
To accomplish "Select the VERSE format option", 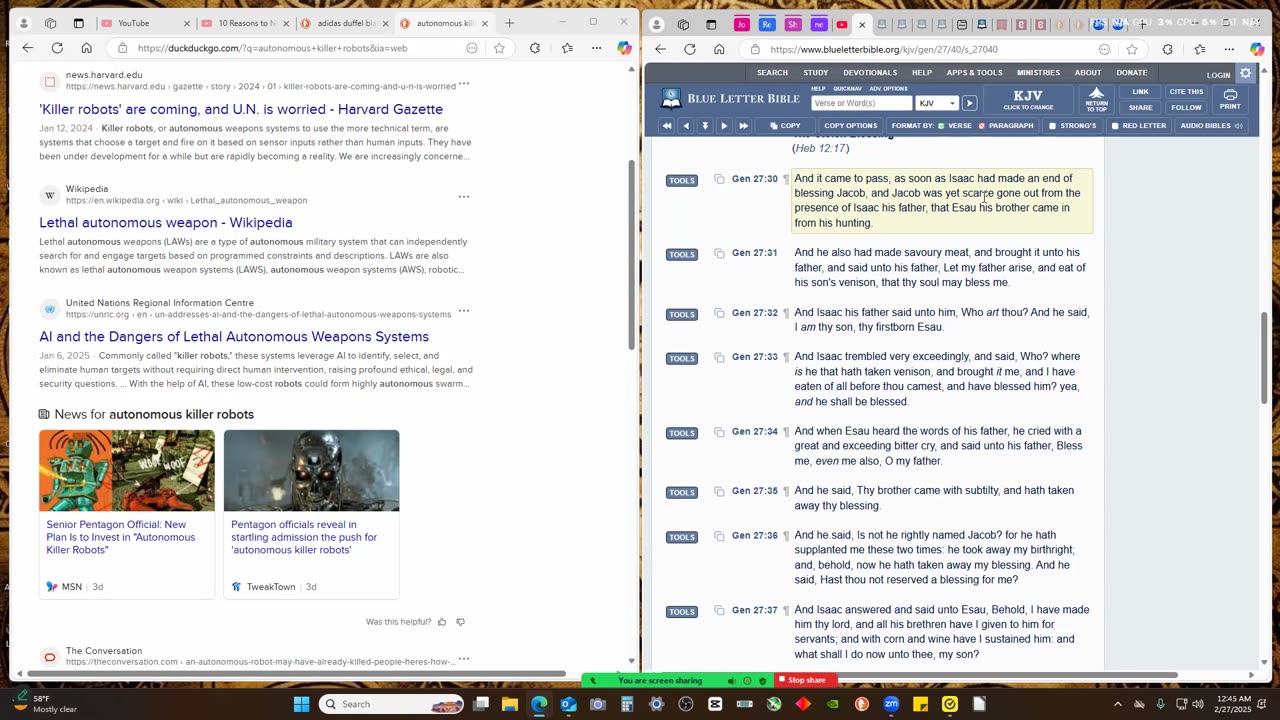I will (x=955, y=126).
